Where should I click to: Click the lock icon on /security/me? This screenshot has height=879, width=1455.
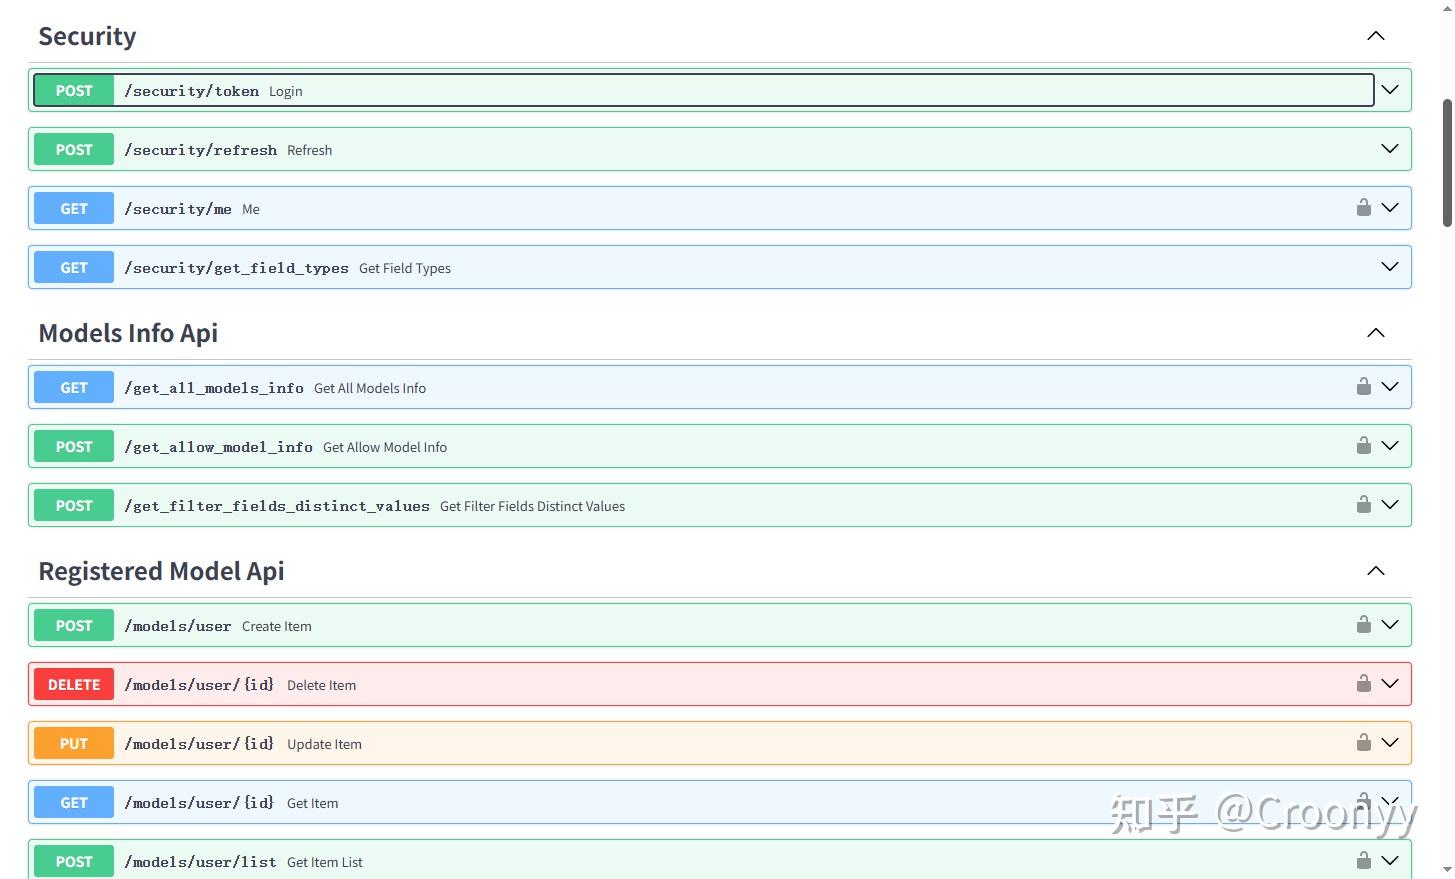(1364, 207)
